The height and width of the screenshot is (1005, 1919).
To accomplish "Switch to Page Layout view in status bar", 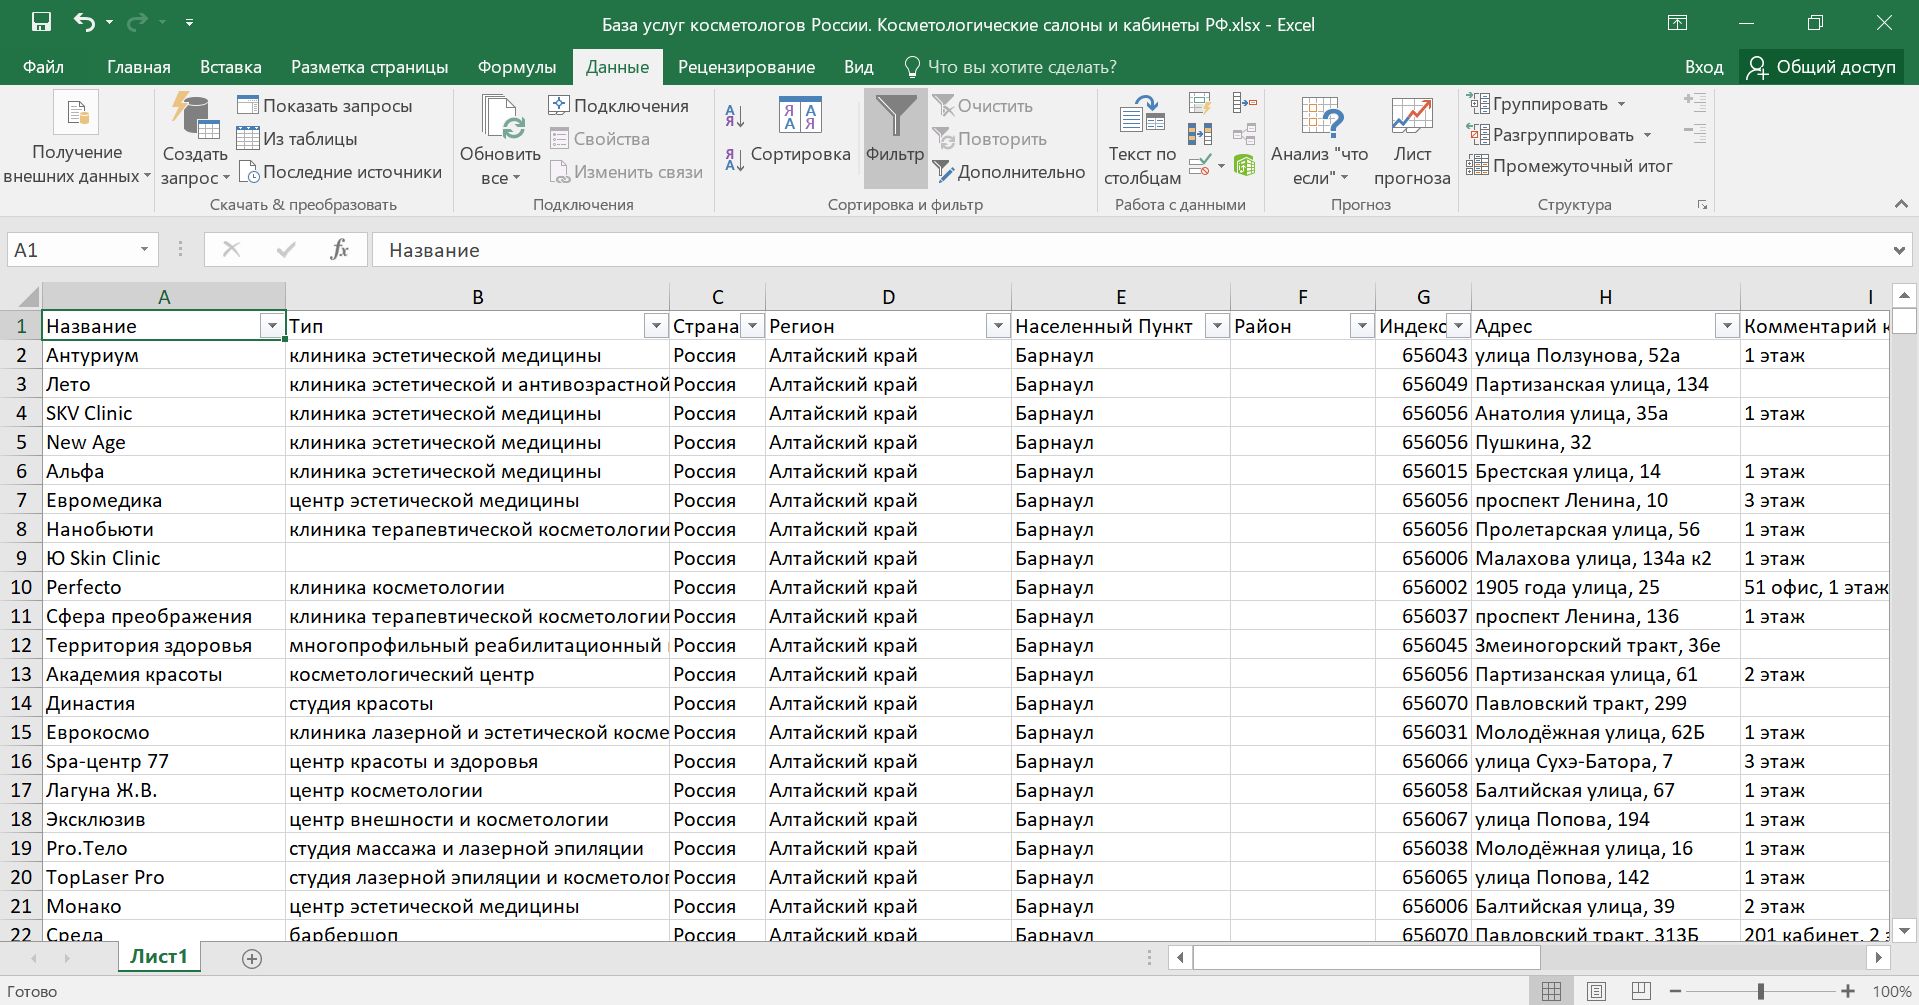I will (1596, 991).
